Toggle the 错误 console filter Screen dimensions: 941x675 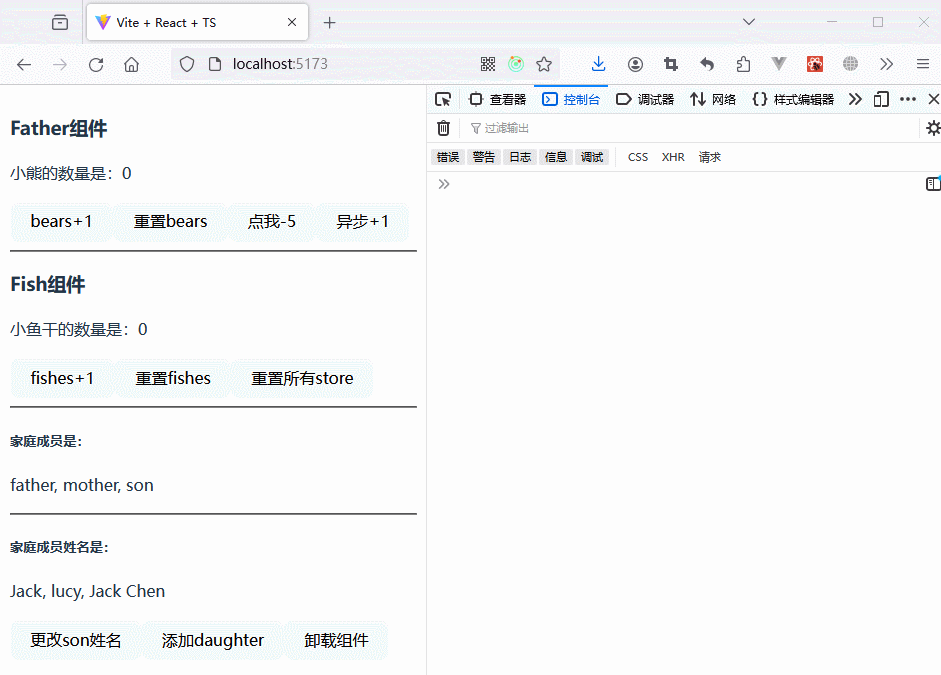(x=447, y=157)
